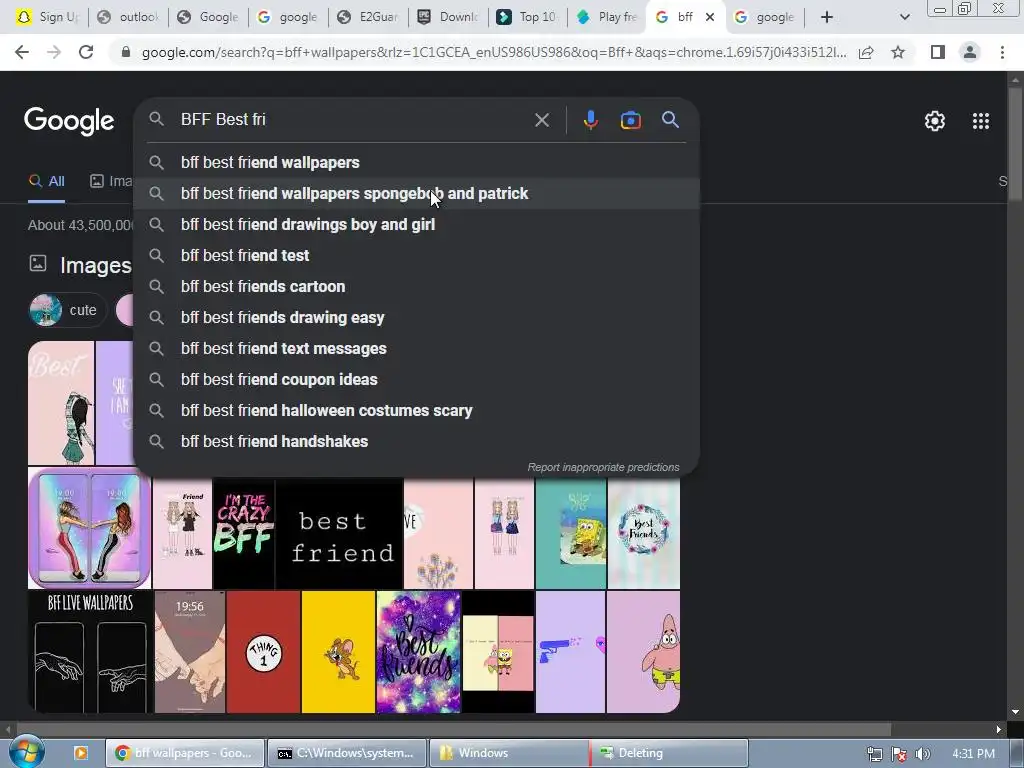This screenshot has height=768, width=1024.
Task: Choose suggestion best friends drawing easy
Action: (416, 317)
